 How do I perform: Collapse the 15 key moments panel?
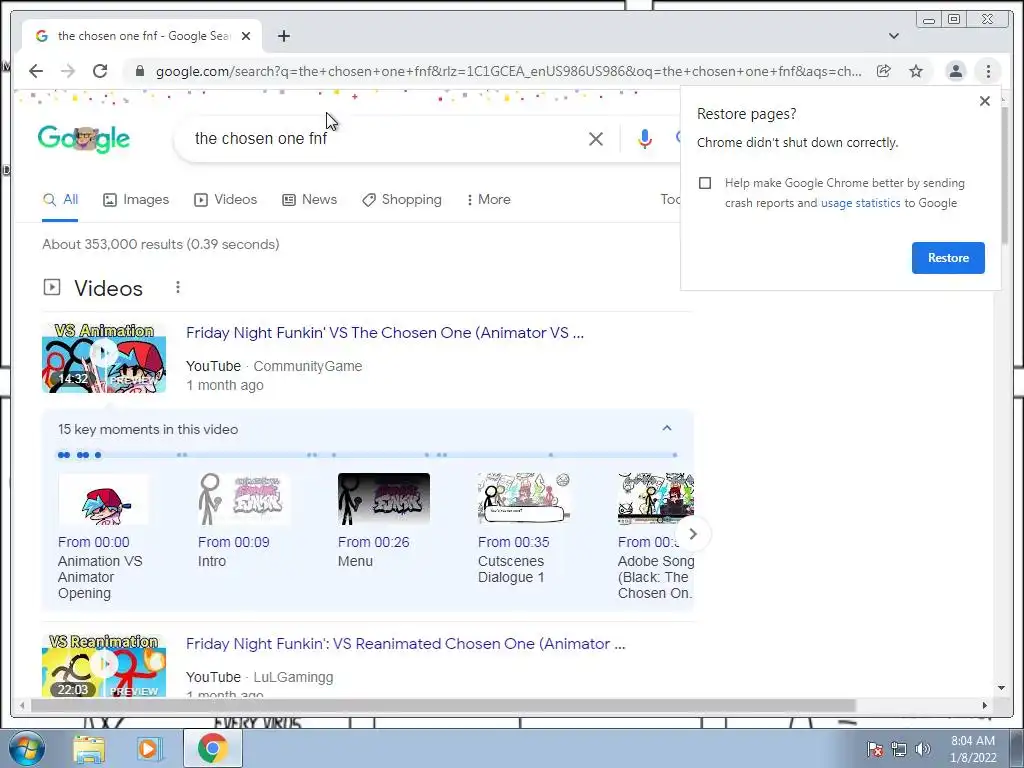(x=667, y=428)
